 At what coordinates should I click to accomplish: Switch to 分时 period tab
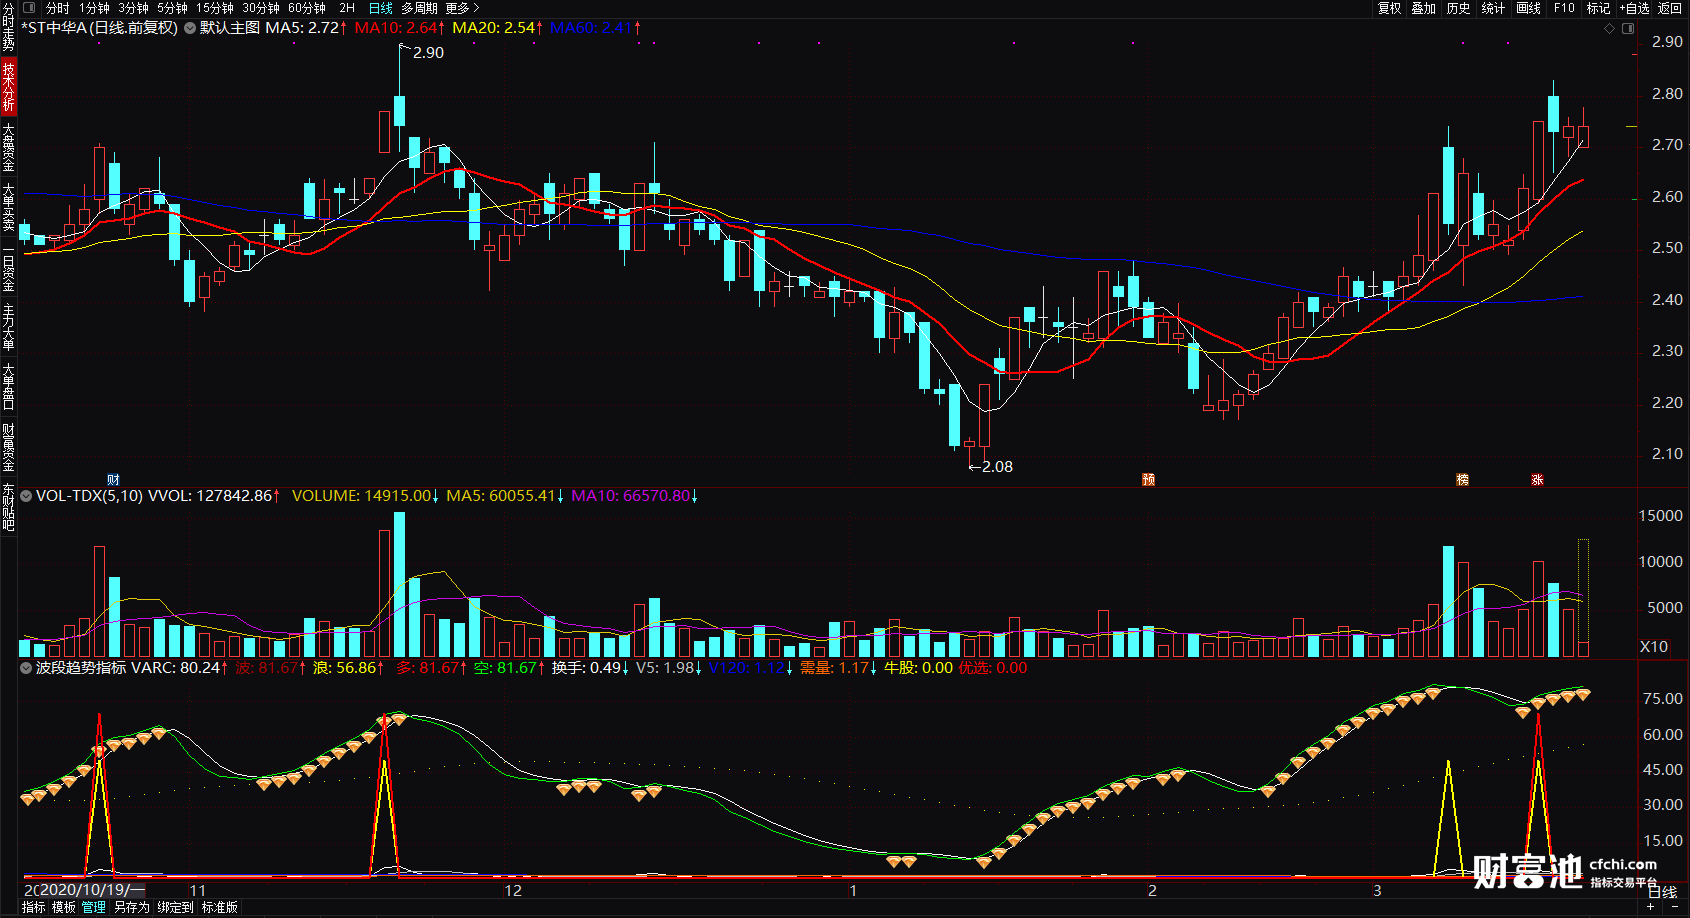click(58, 8)
